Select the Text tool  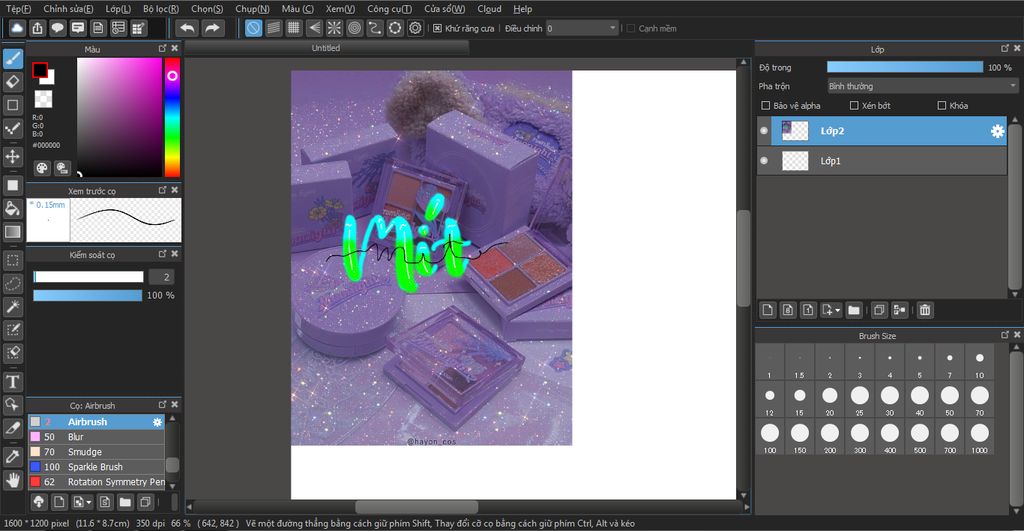12,381
